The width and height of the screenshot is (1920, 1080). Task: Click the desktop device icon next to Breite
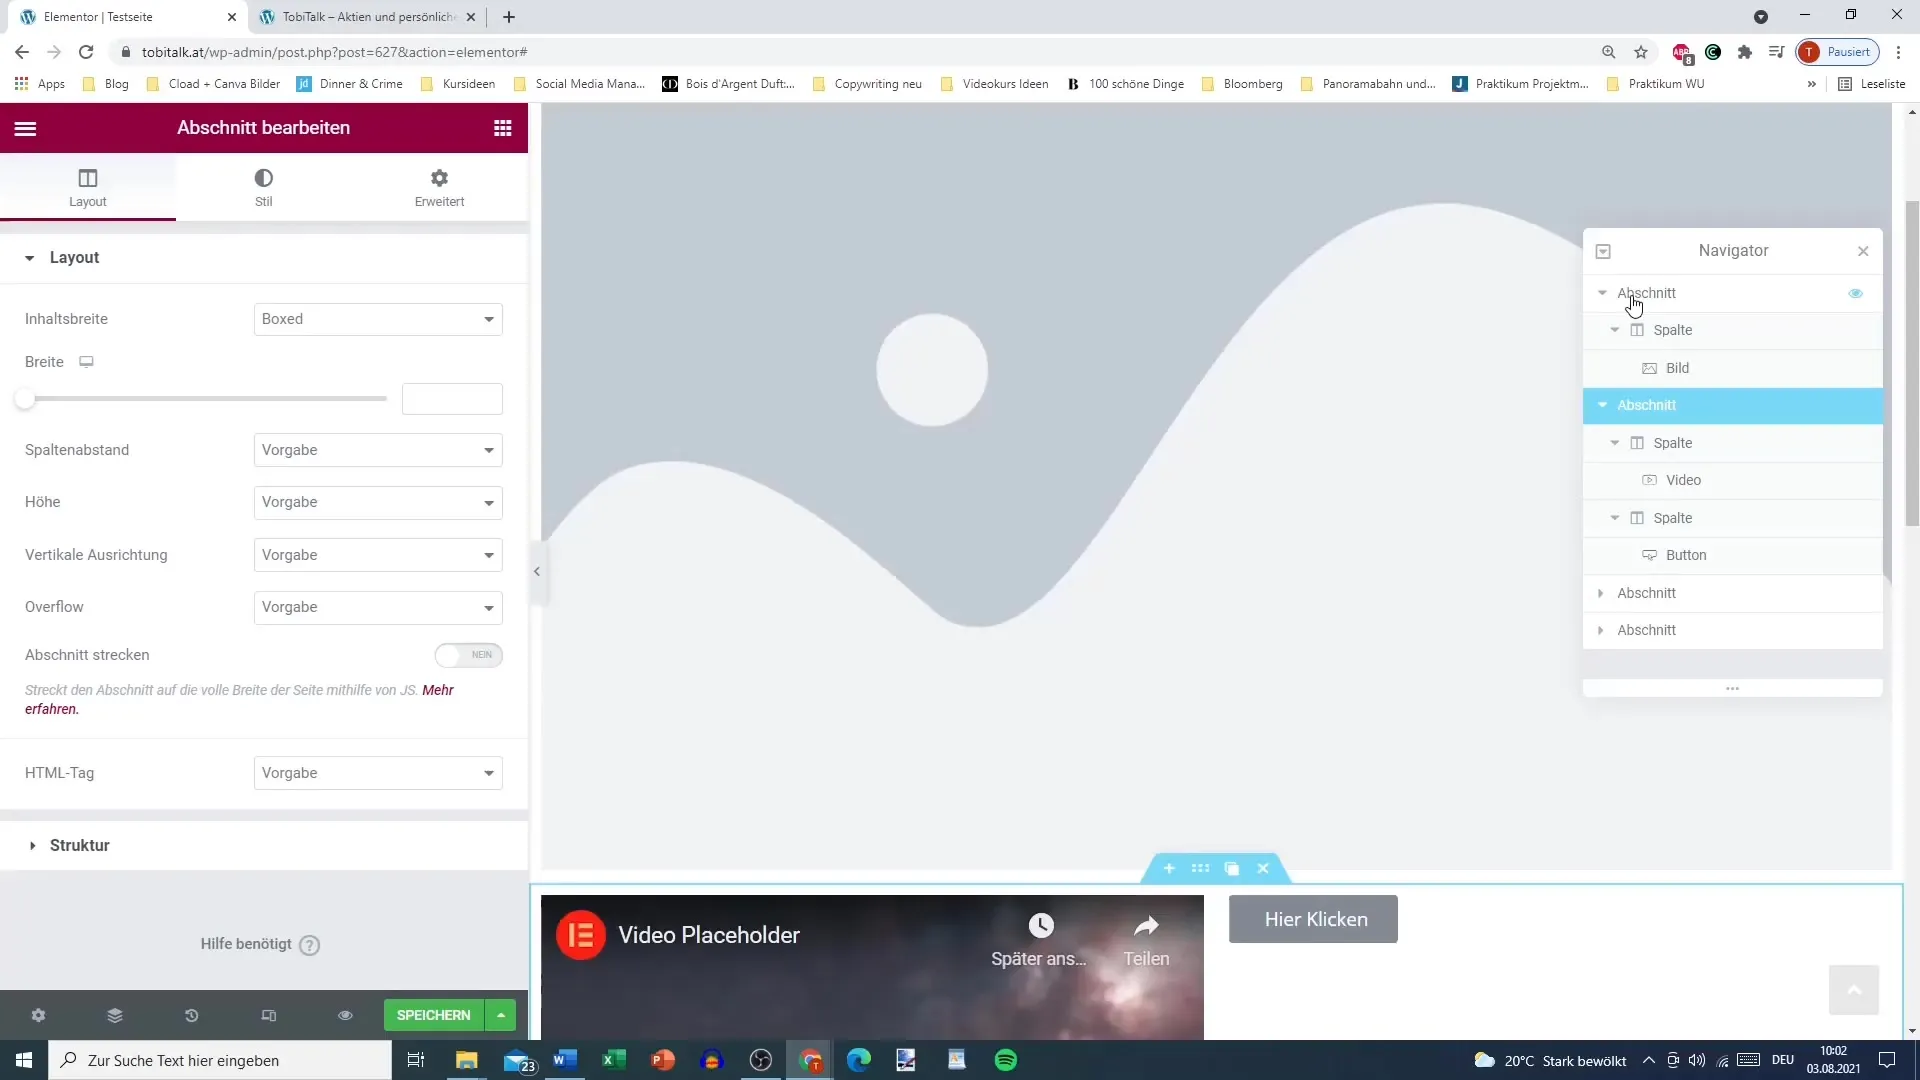[87, 362]
